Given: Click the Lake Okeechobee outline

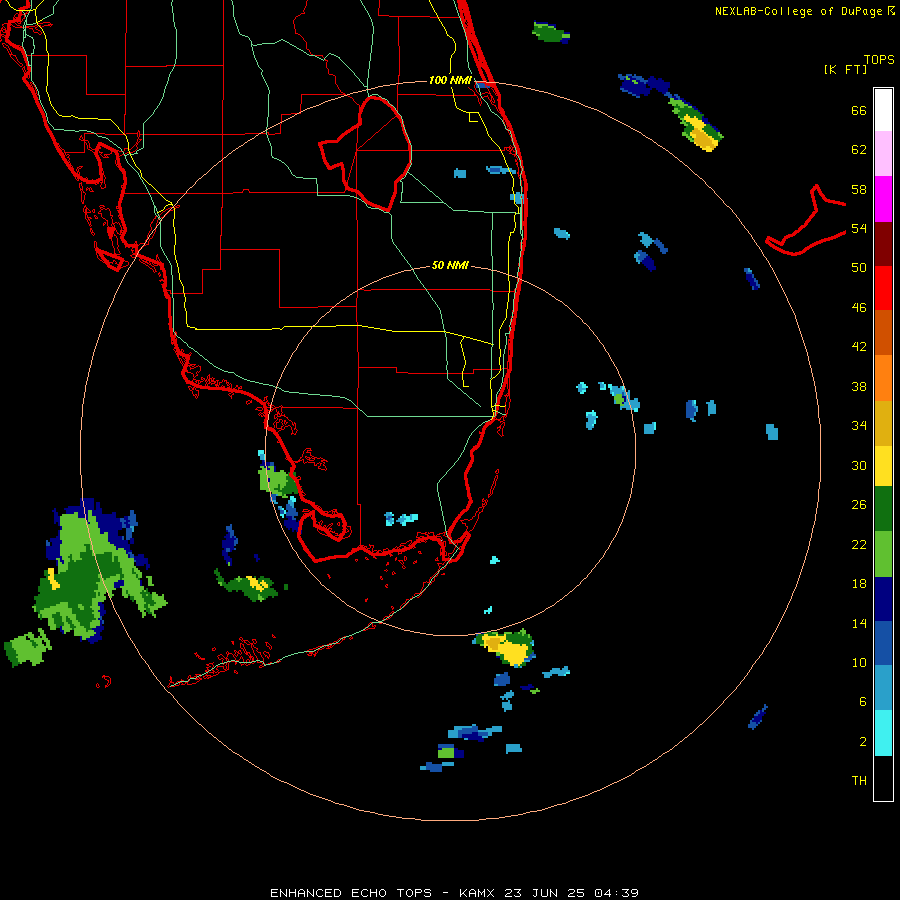Looking at the screenshot, I should coord(366,153).
